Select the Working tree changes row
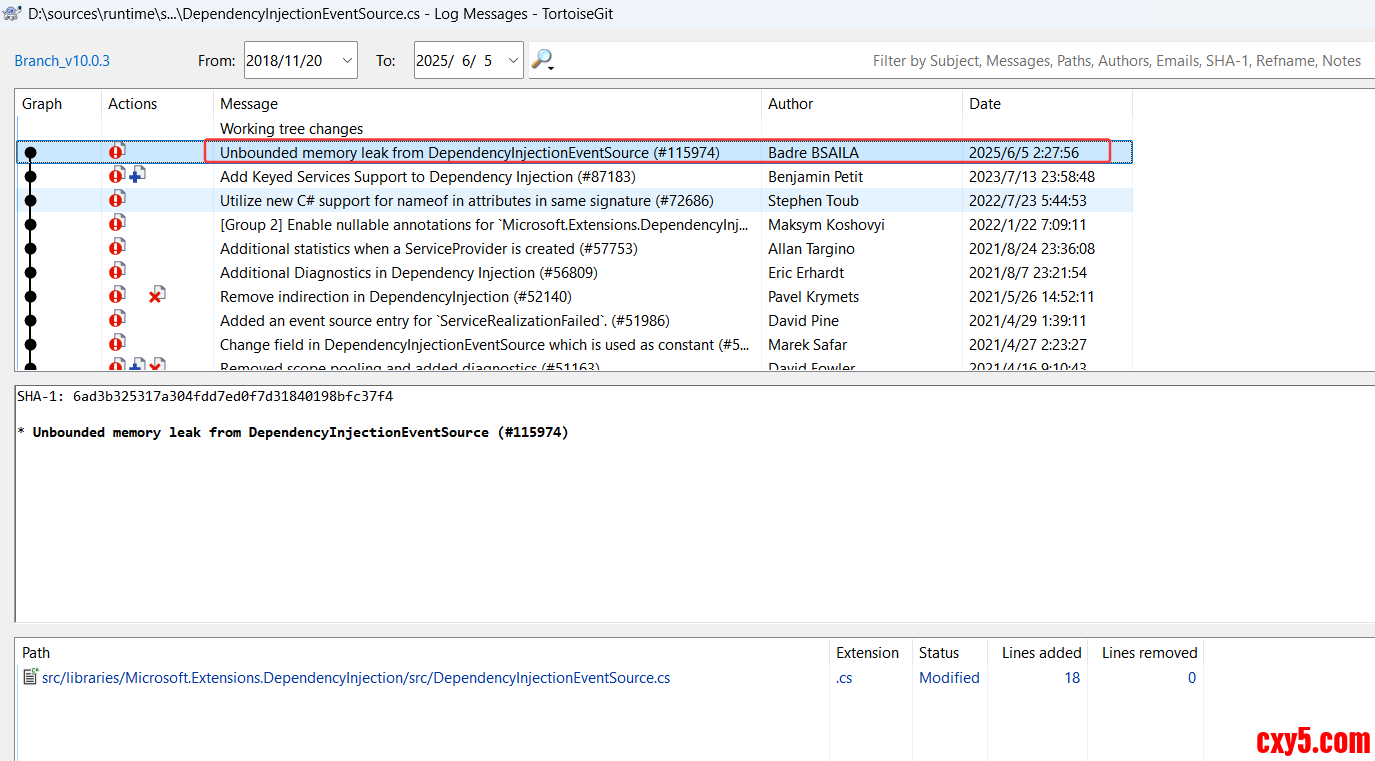The width and height of the screenshot is (1375, 761). tap(291, 129)
